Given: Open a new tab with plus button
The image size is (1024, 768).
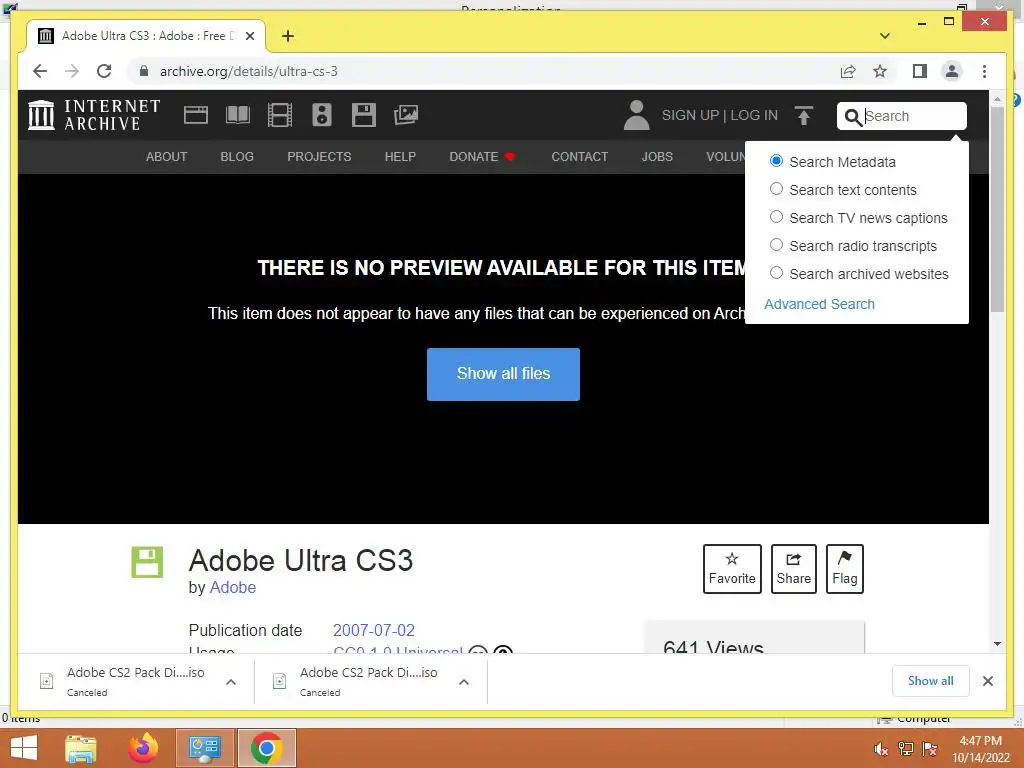Looking at the screenshot, I should 288,36.
